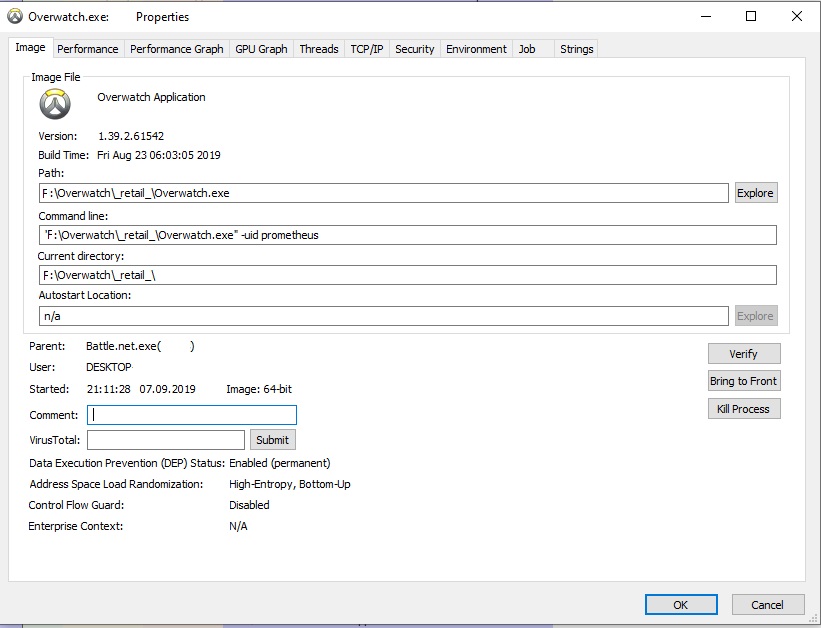
Task: Click the Overwatch Application description text
Action: click(151, 97)
